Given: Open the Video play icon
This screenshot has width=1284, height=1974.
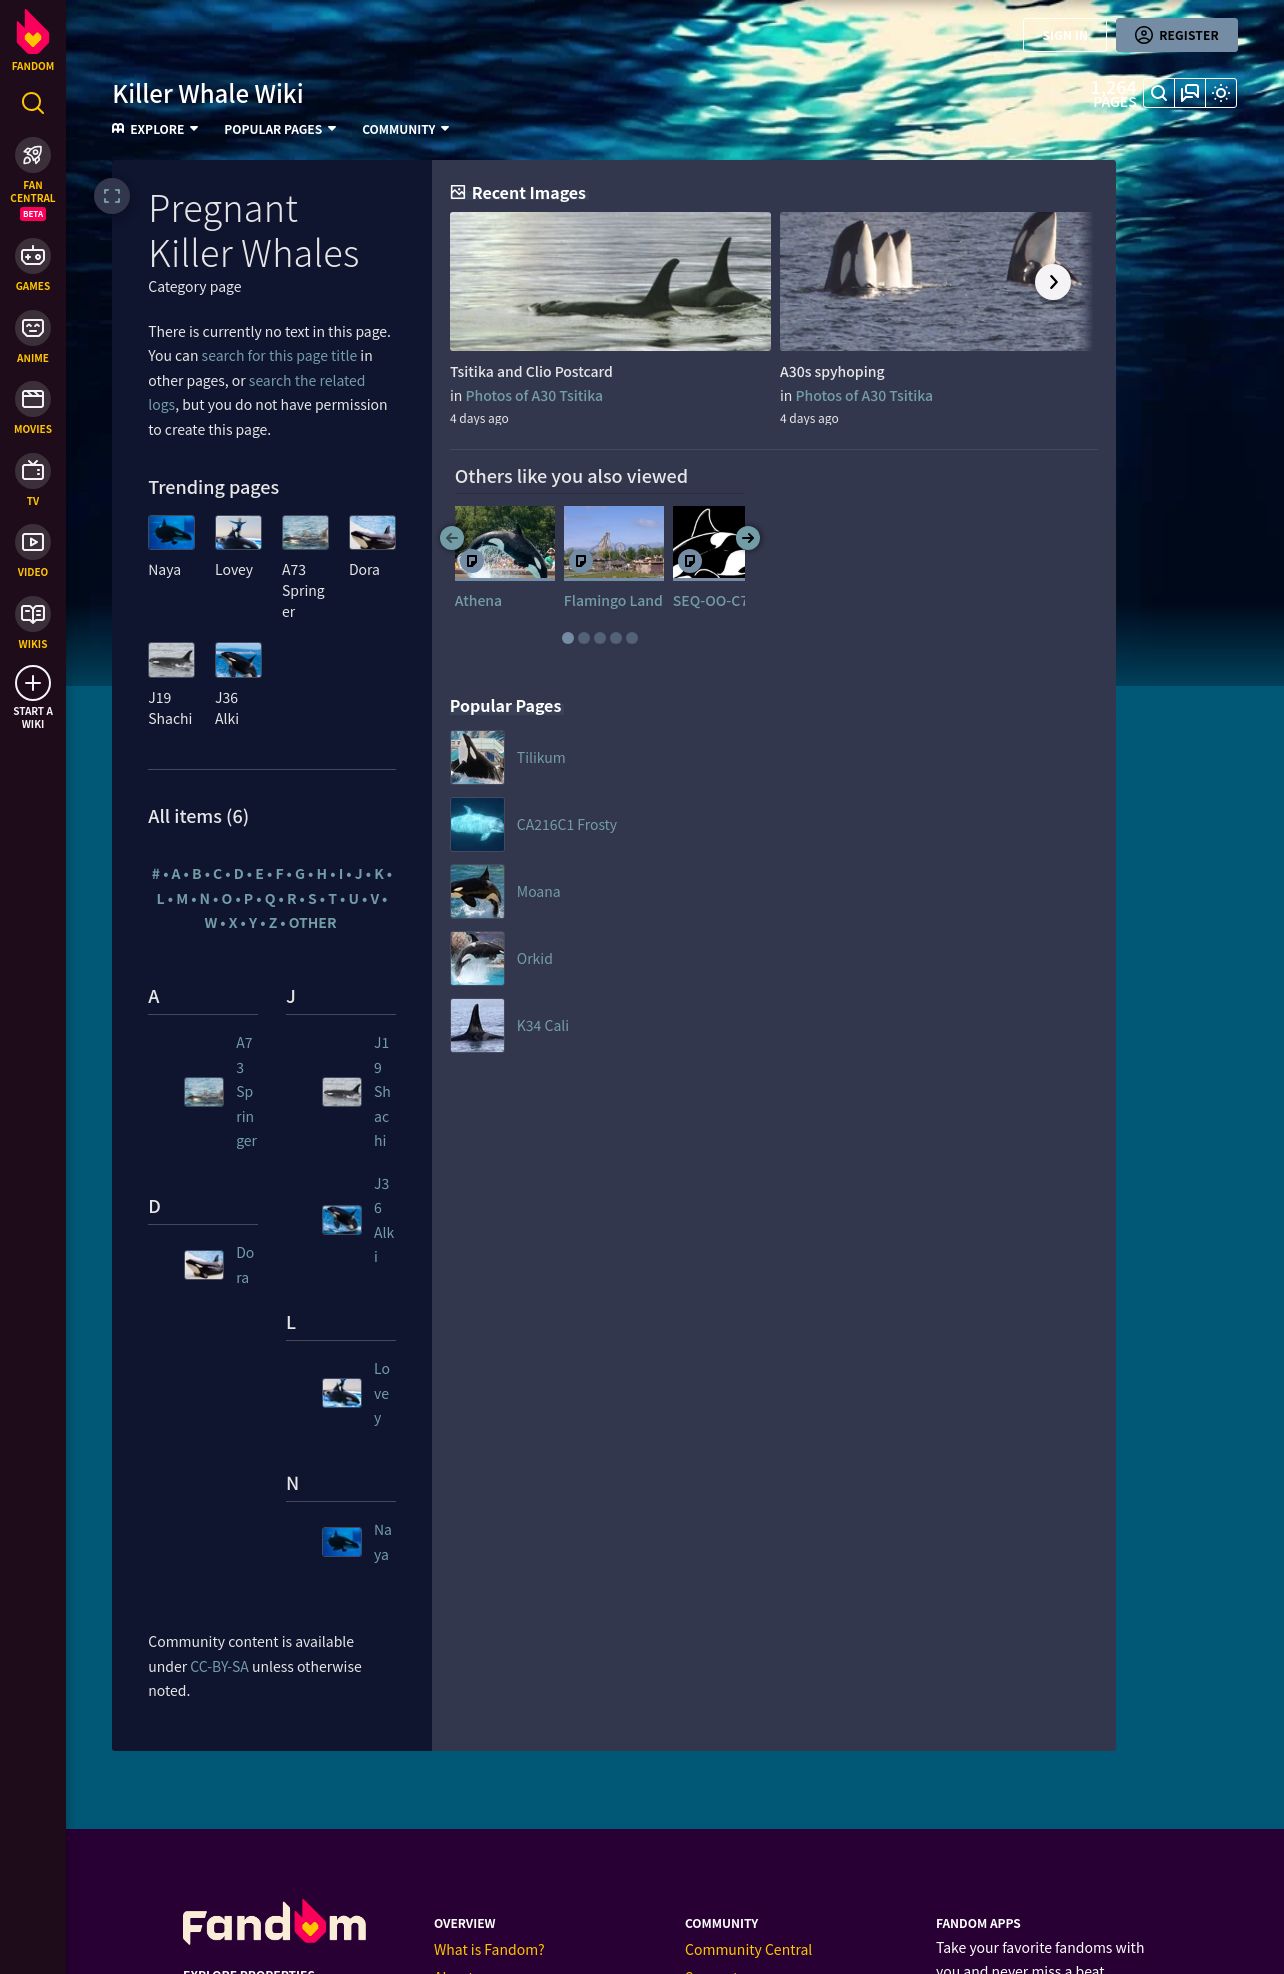Looking at the screenshot, I should 33,542.
